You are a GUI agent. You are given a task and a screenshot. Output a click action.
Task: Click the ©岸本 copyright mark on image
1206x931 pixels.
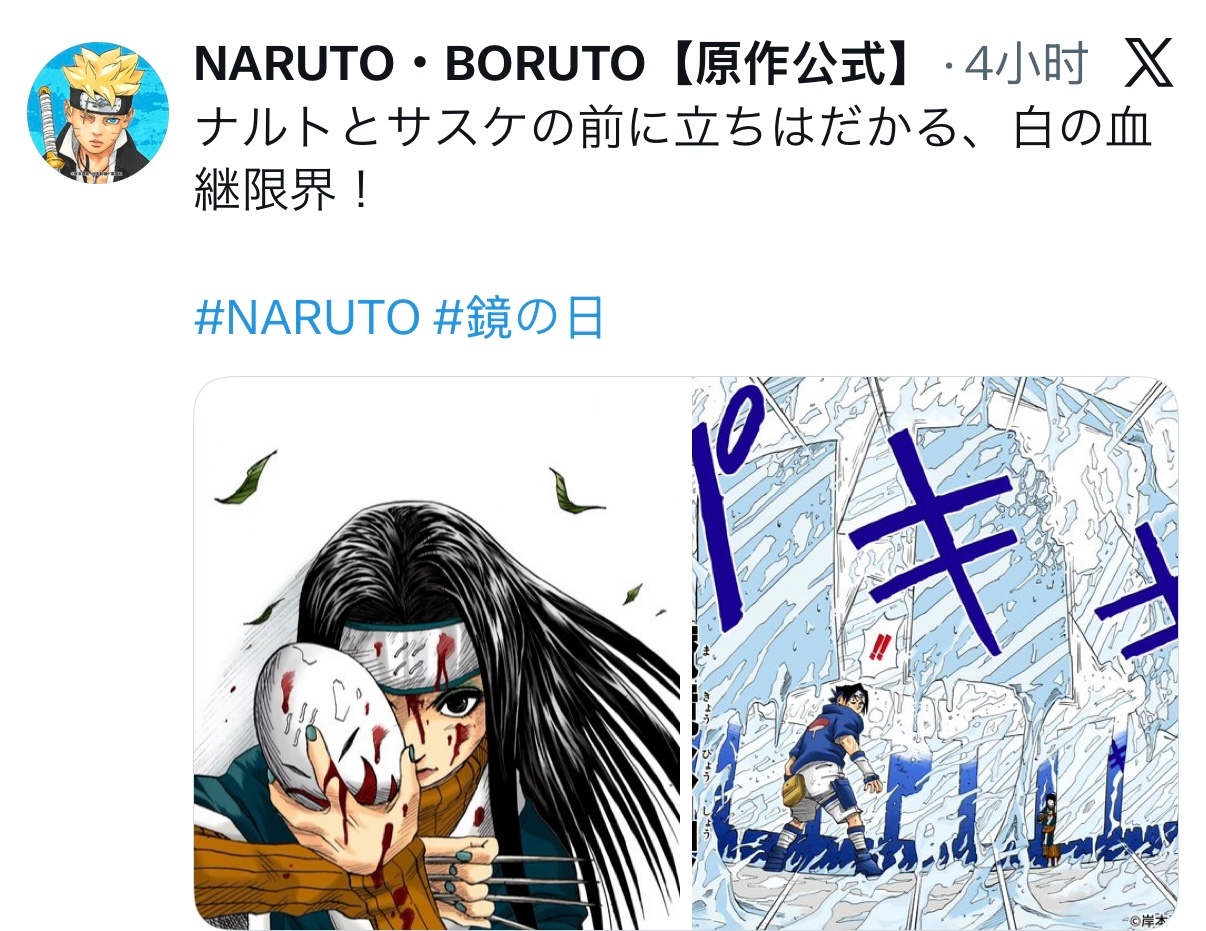1153,918
